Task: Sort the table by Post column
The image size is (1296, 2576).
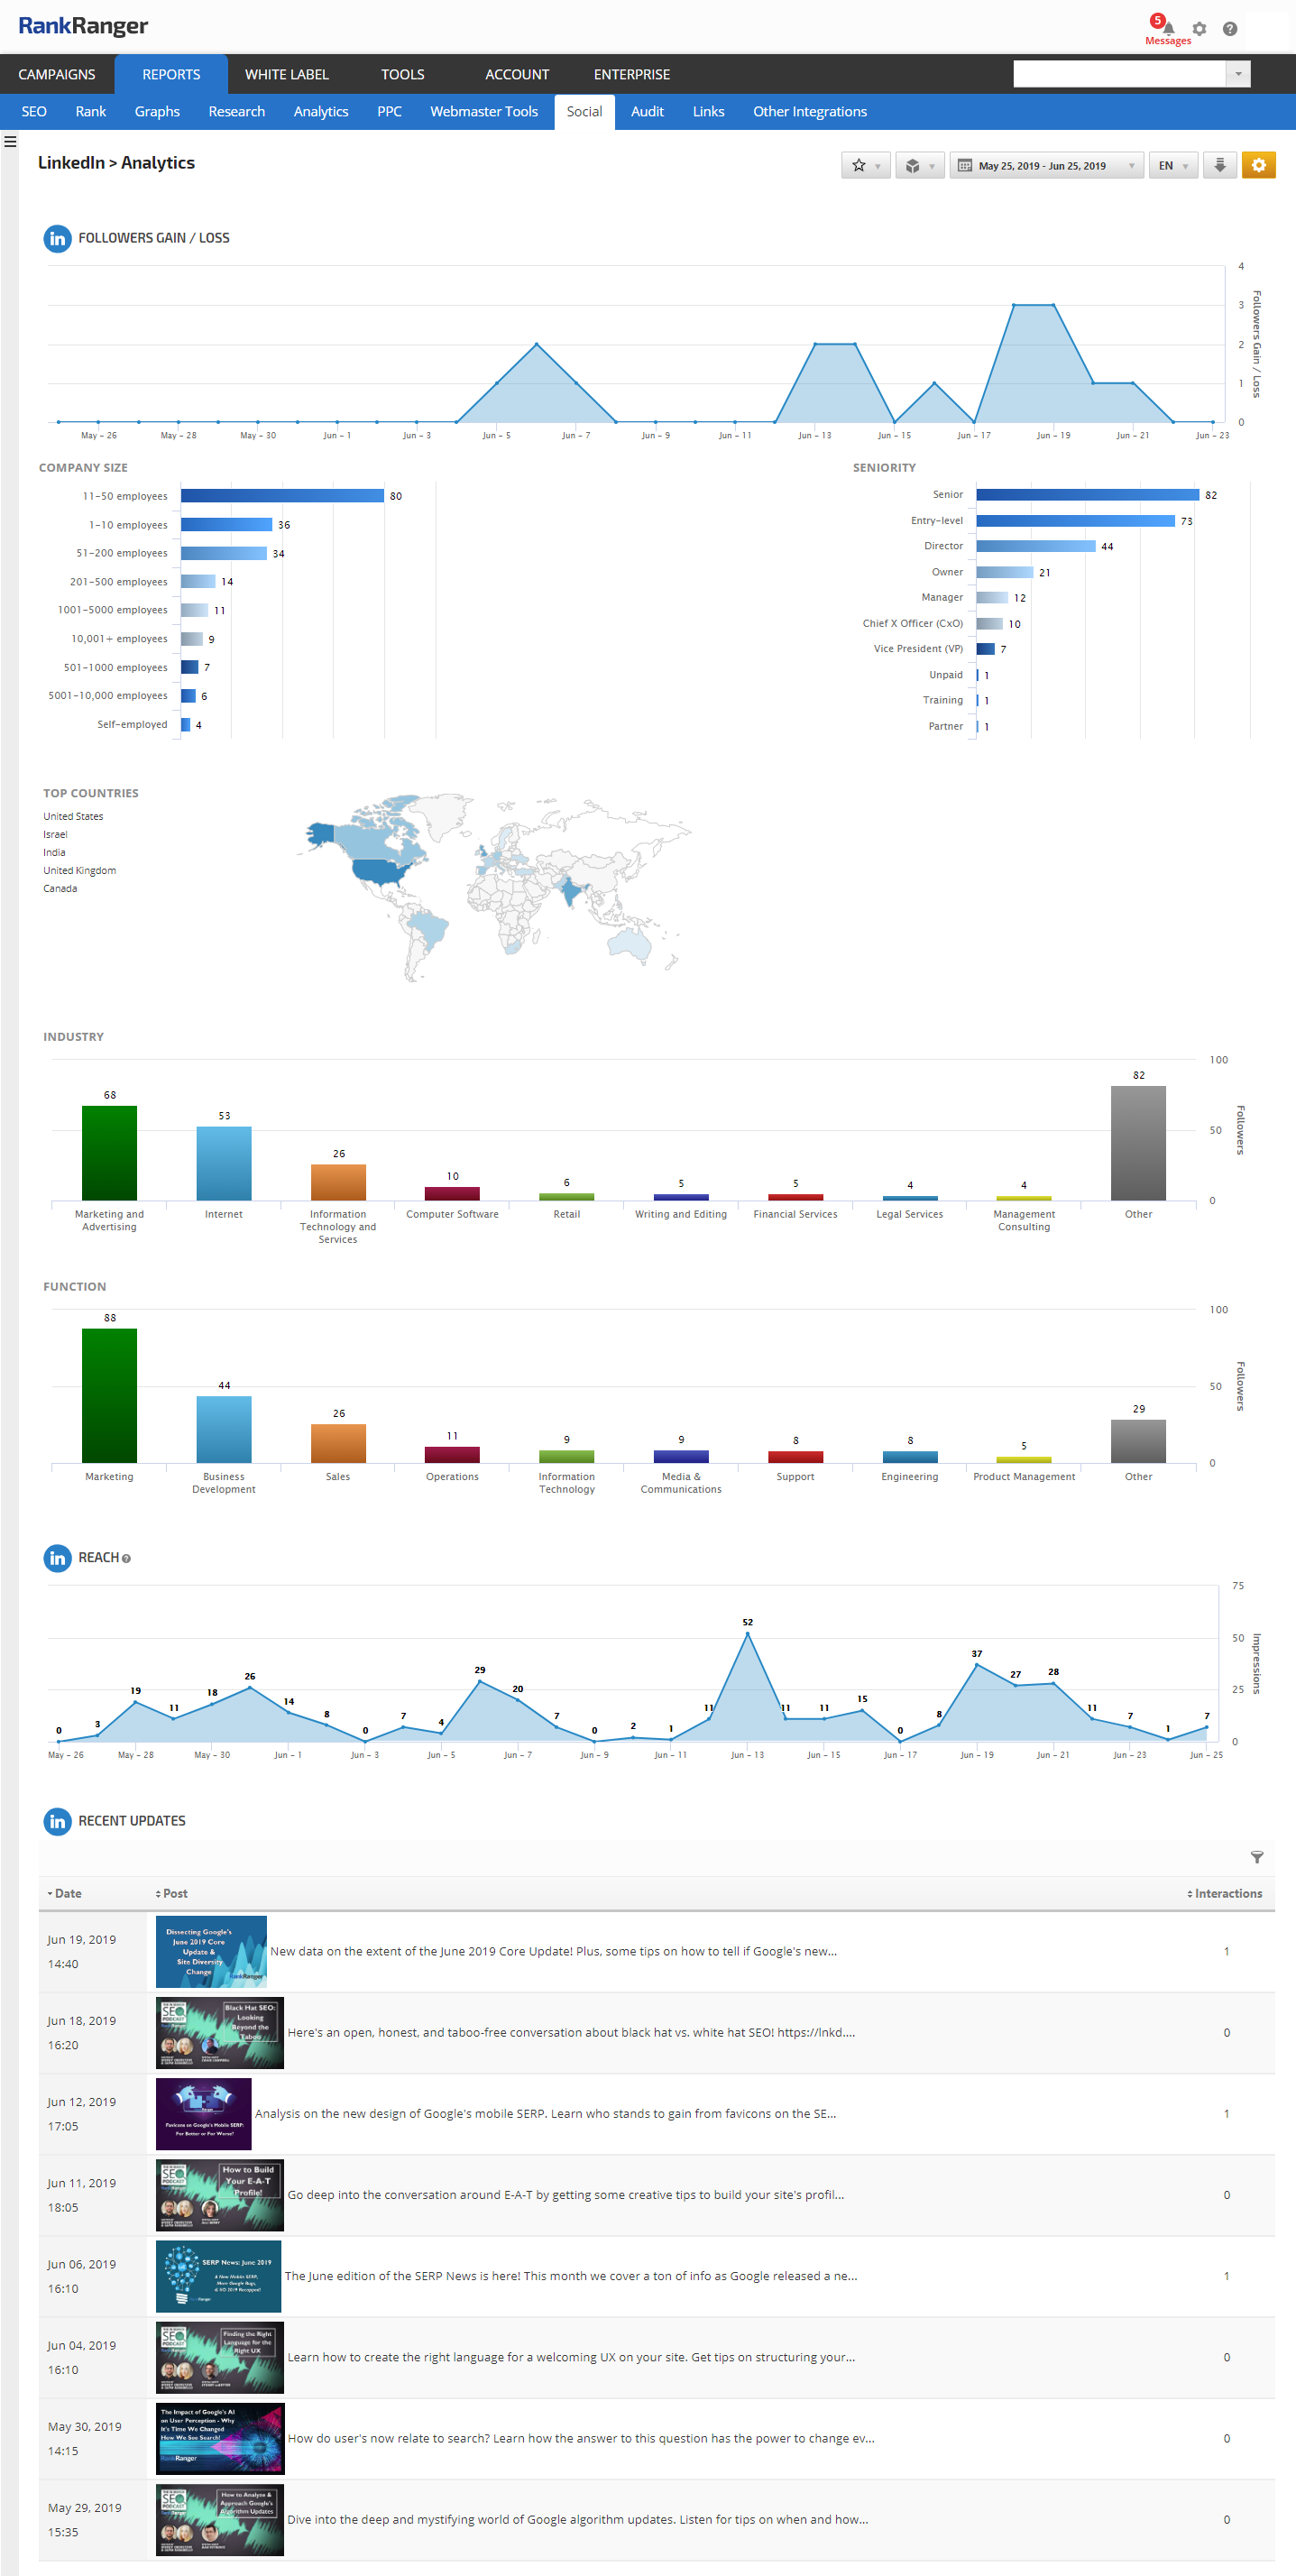Action: click(171, 1893)
